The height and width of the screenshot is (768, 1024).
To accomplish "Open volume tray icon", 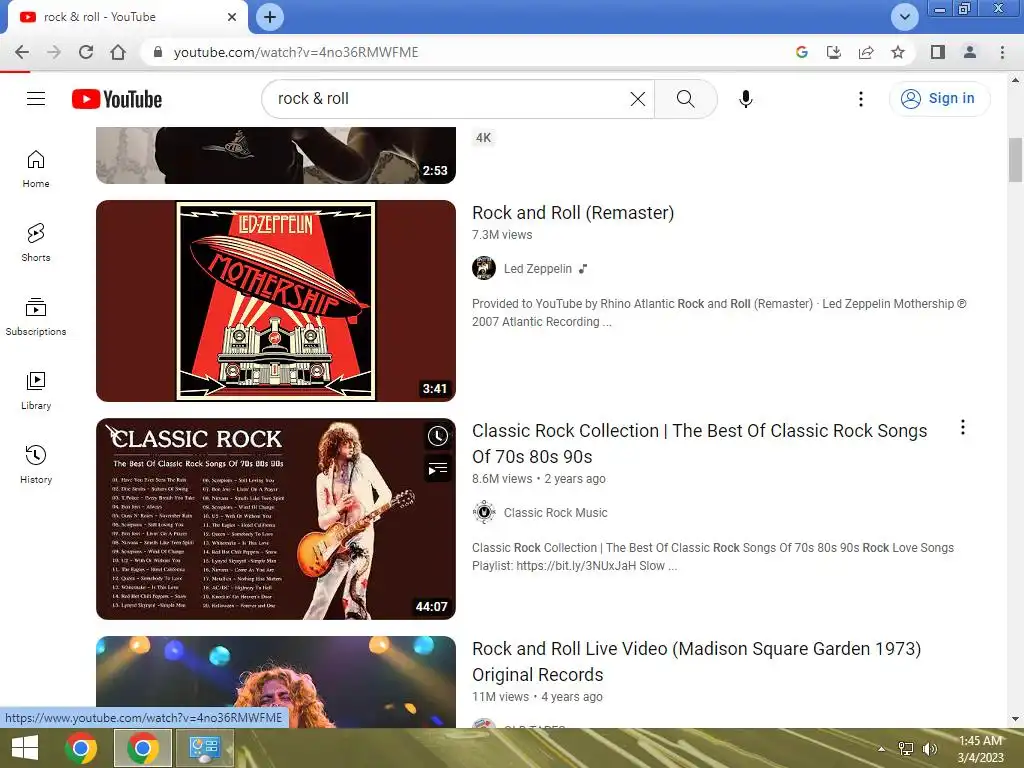I will 929,749.
